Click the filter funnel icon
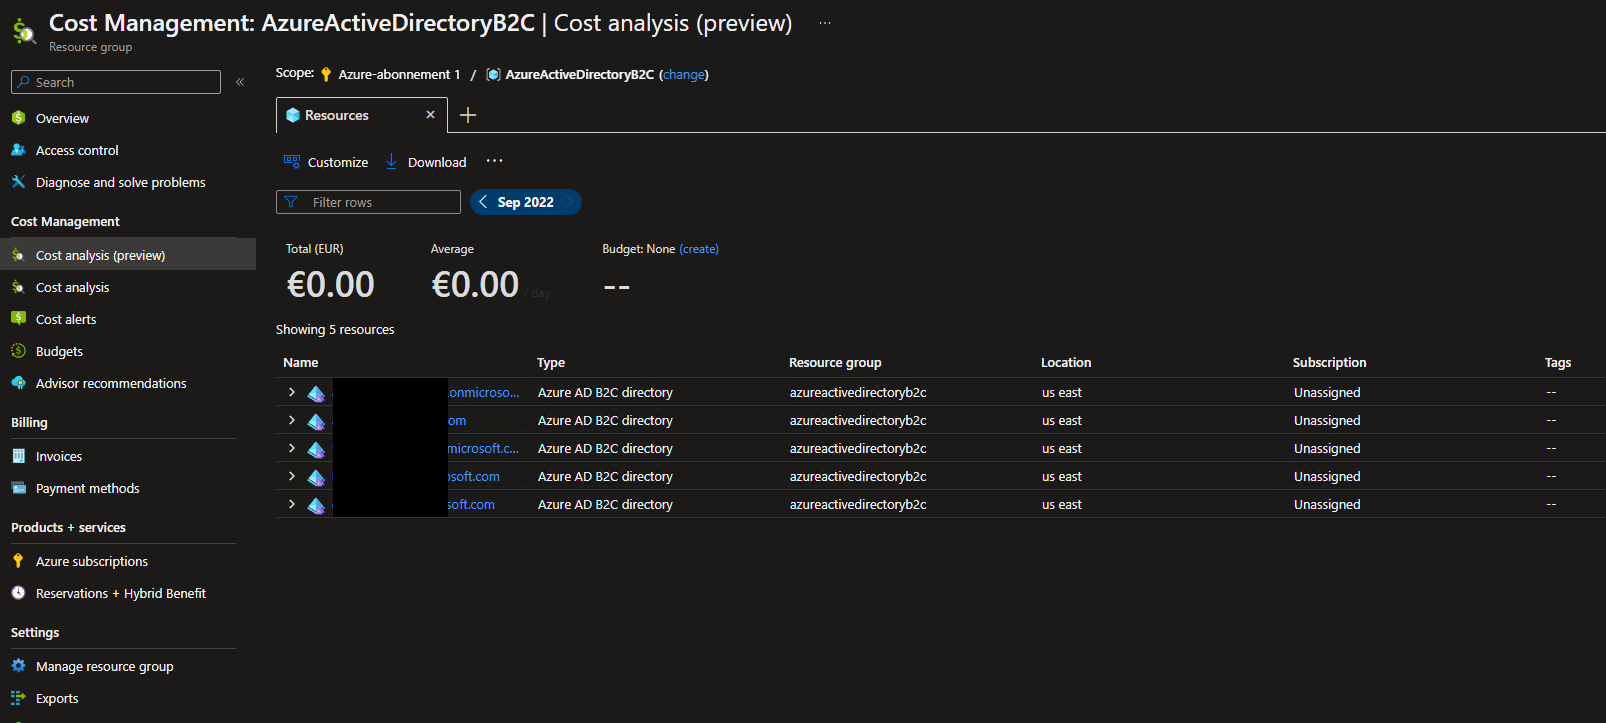 [291, 202]
